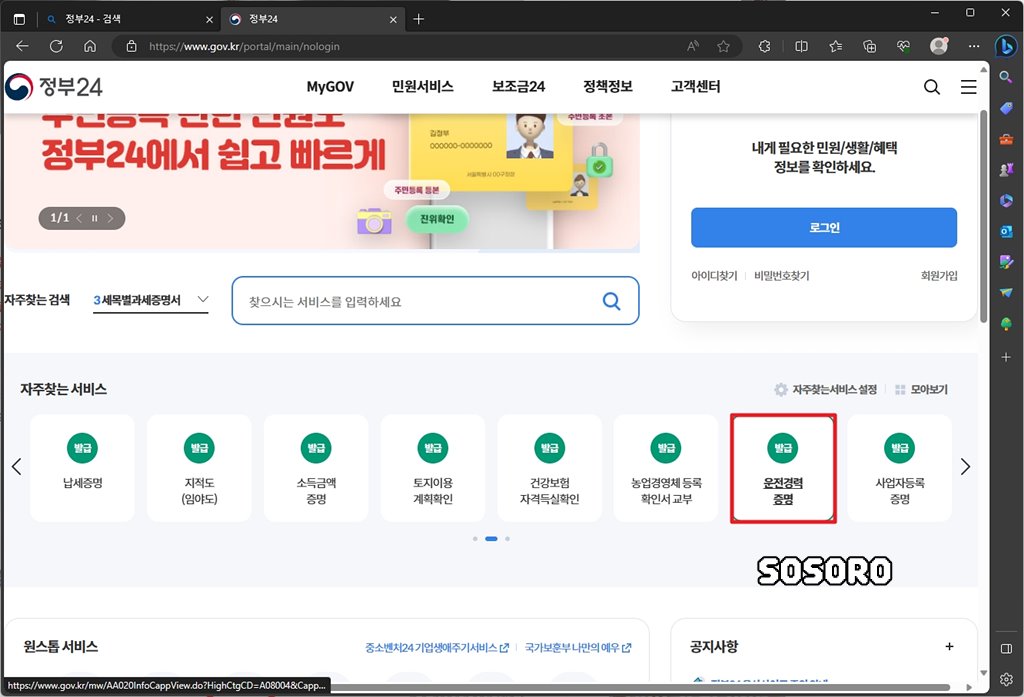
Task: Open the browser essentials heart icon
Action: (x=903, y=46)
